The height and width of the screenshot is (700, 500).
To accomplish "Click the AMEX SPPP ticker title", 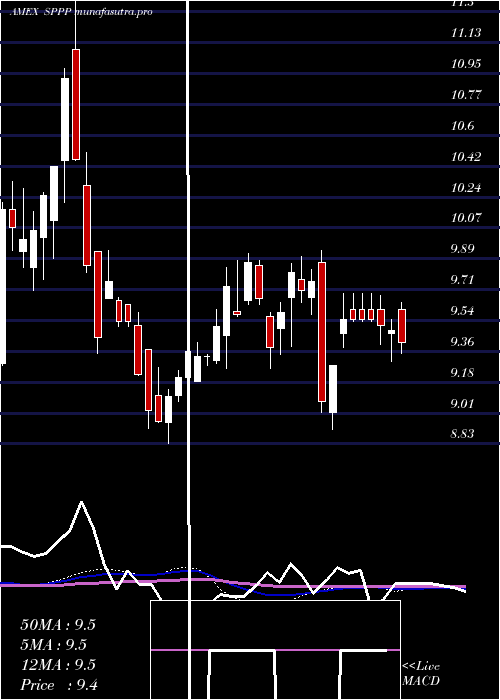I will coord(39,12).
